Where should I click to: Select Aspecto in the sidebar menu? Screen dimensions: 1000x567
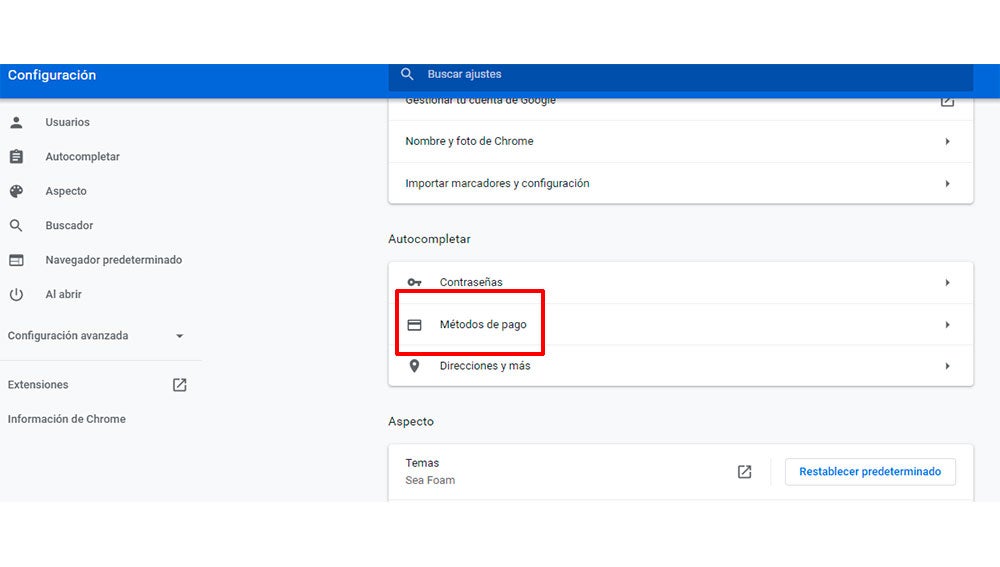pyautogui.click(x=66, y=191)
